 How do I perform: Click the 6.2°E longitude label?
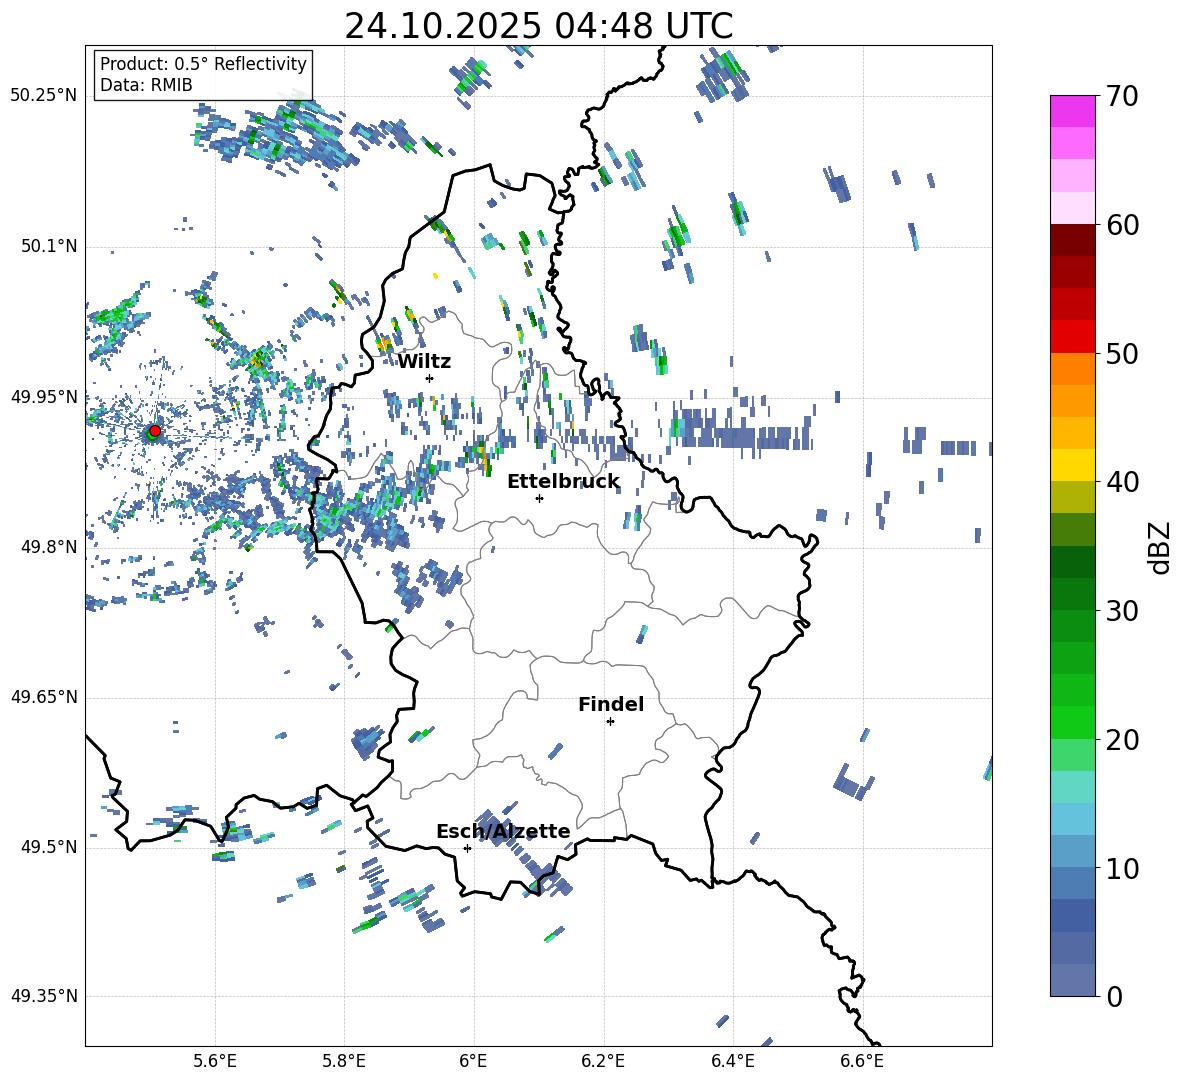point(603,1061)
